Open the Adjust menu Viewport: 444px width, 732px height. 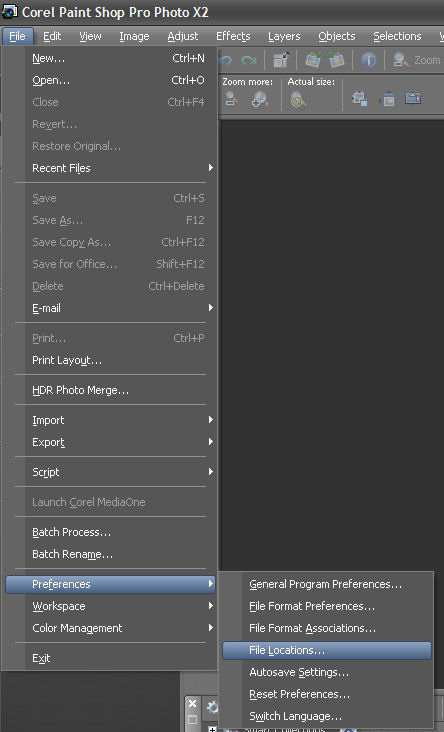click(183, 36)
